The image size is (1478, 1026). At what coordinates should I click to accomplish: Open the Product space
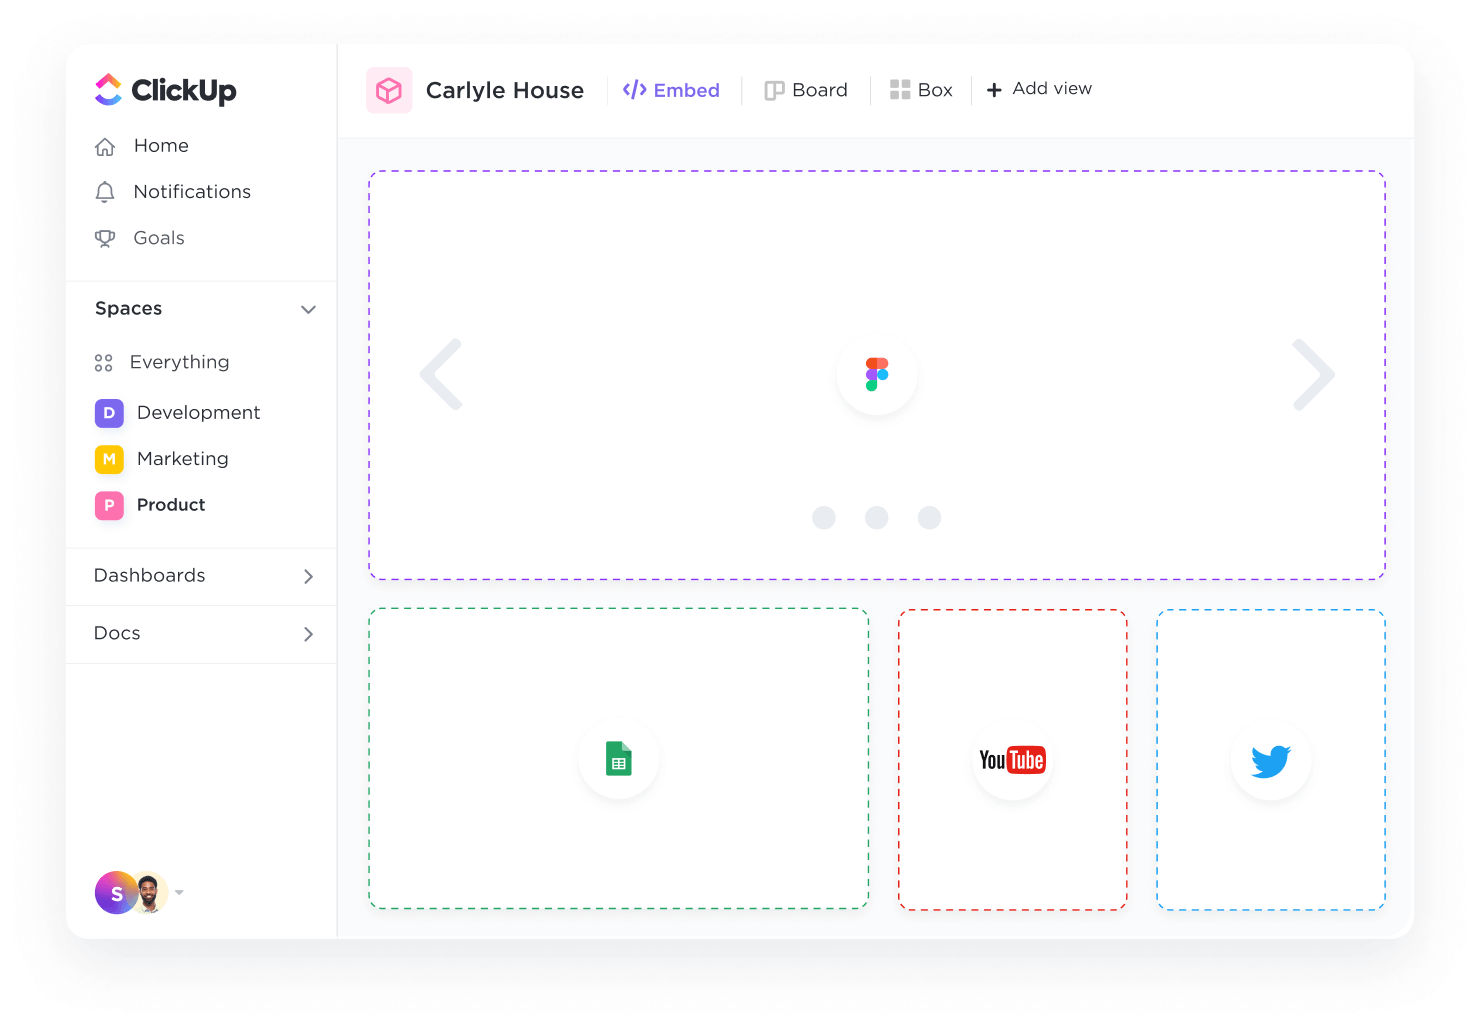pos(171,505)
